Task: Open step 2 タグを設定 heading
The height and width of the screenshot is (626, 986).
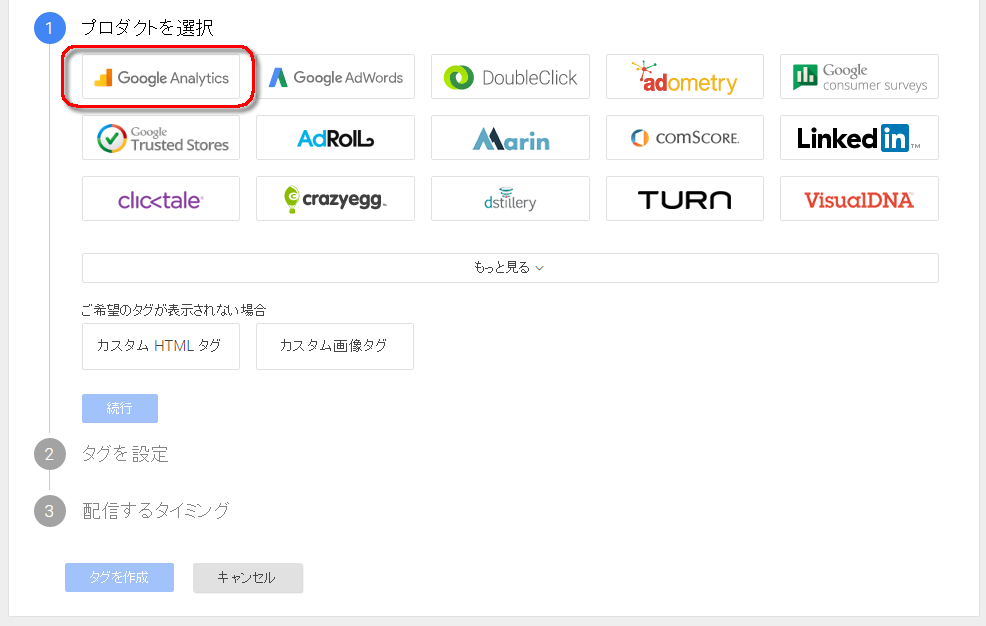Action: pyautogui.click(x=125, y=454)
